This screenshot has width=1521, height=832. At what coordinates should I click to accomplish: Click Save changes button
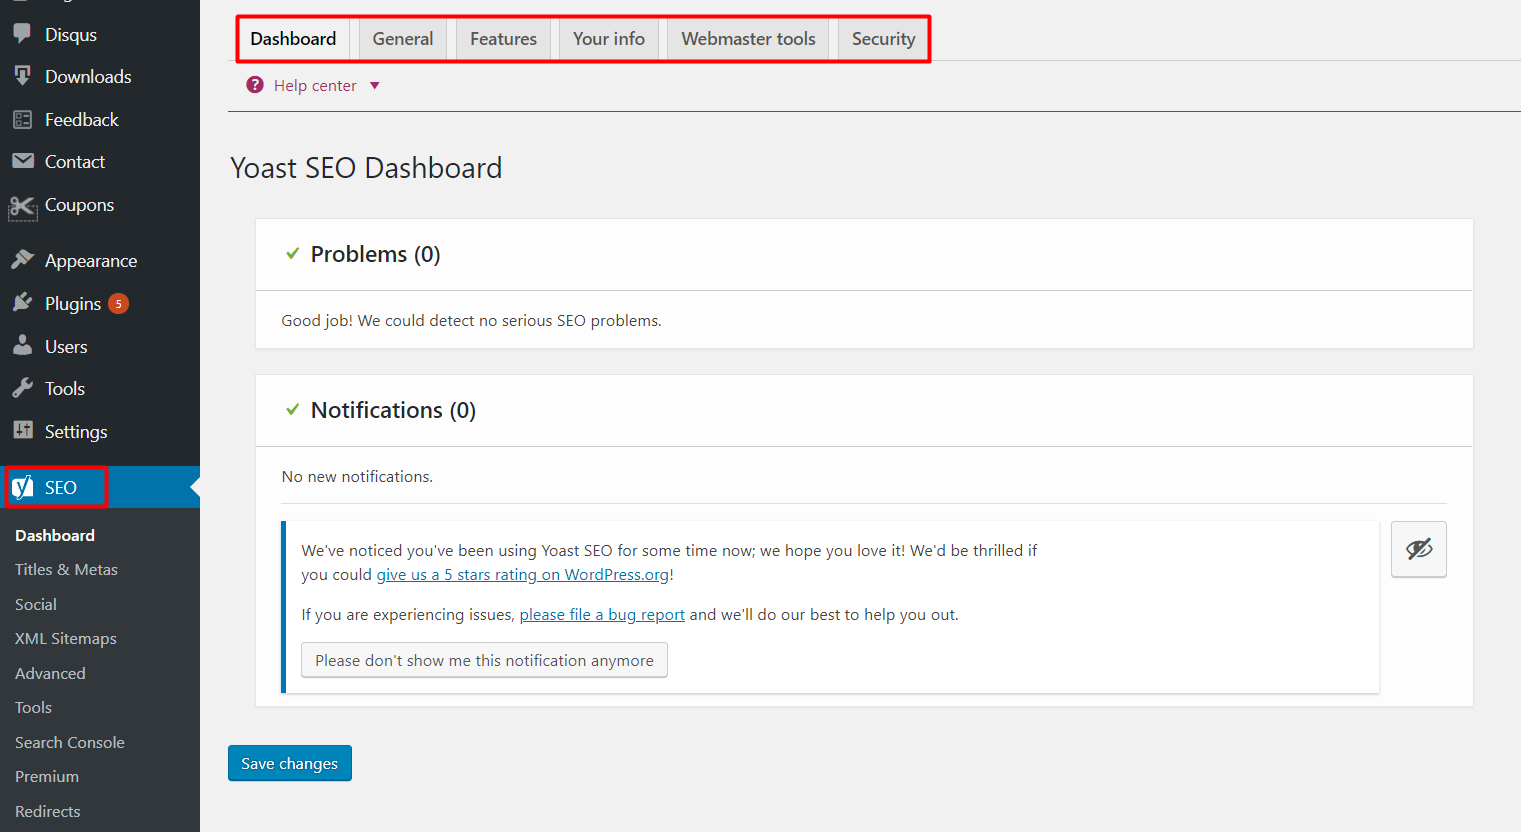click(290, 763)
